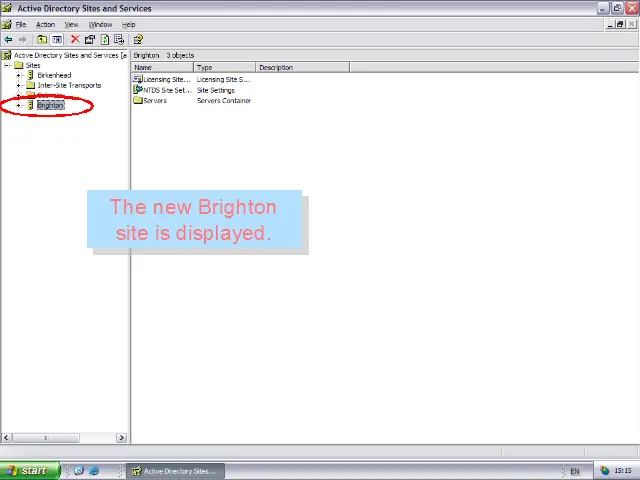The width and height of the screenshot is (640, 480).
Task: Open the Window menu
Action: (x=100, y=24)
